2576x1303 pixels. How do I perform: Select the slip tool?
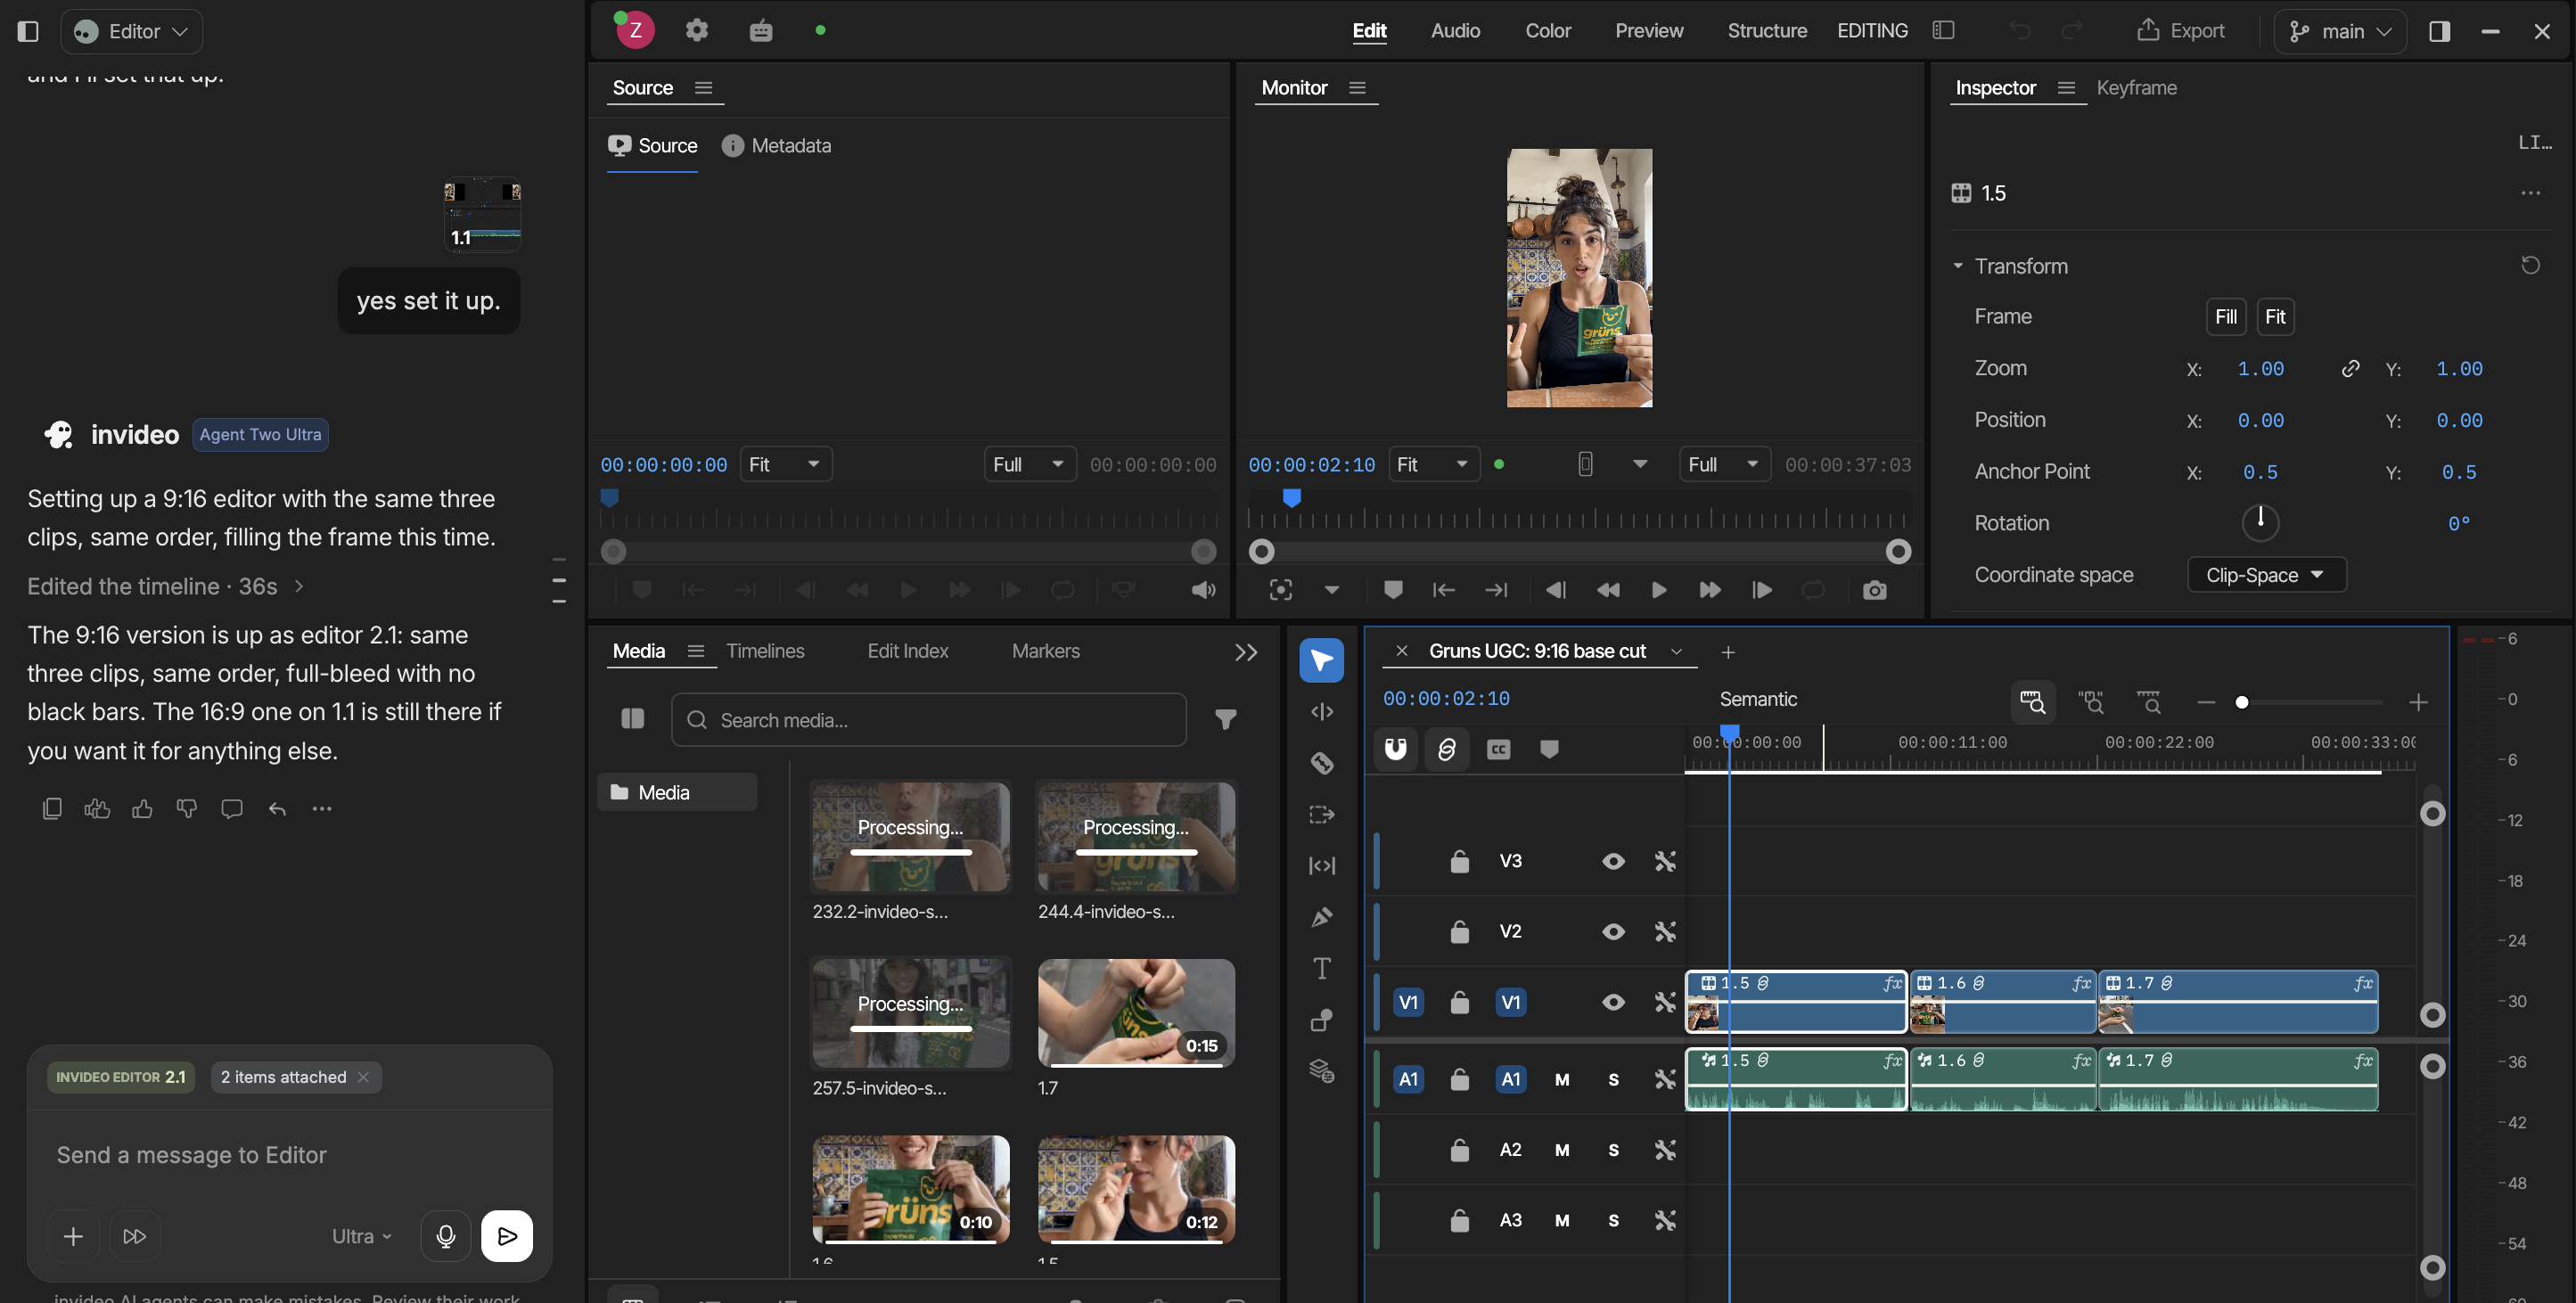[1321, 866]
